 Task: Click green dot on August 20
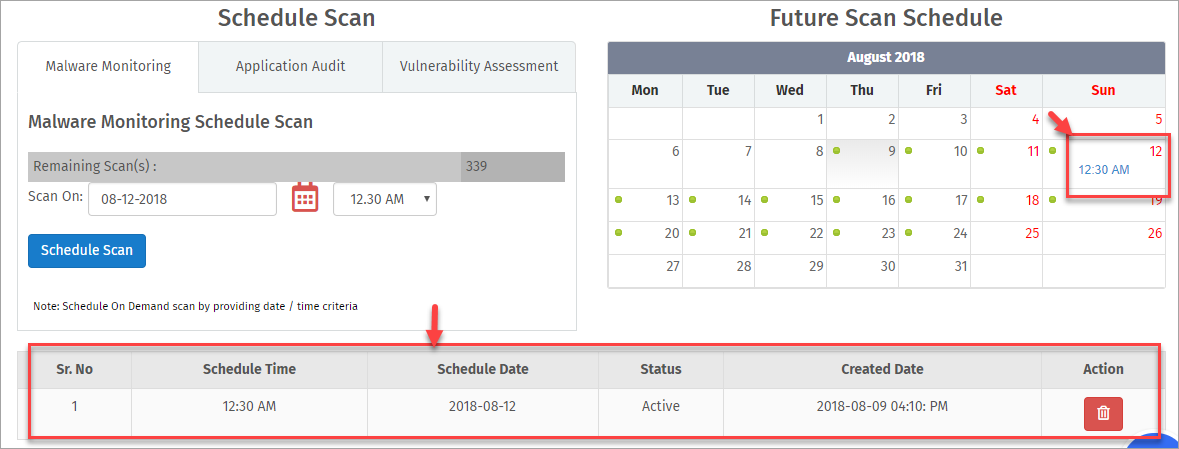click(x=619, y=233)
